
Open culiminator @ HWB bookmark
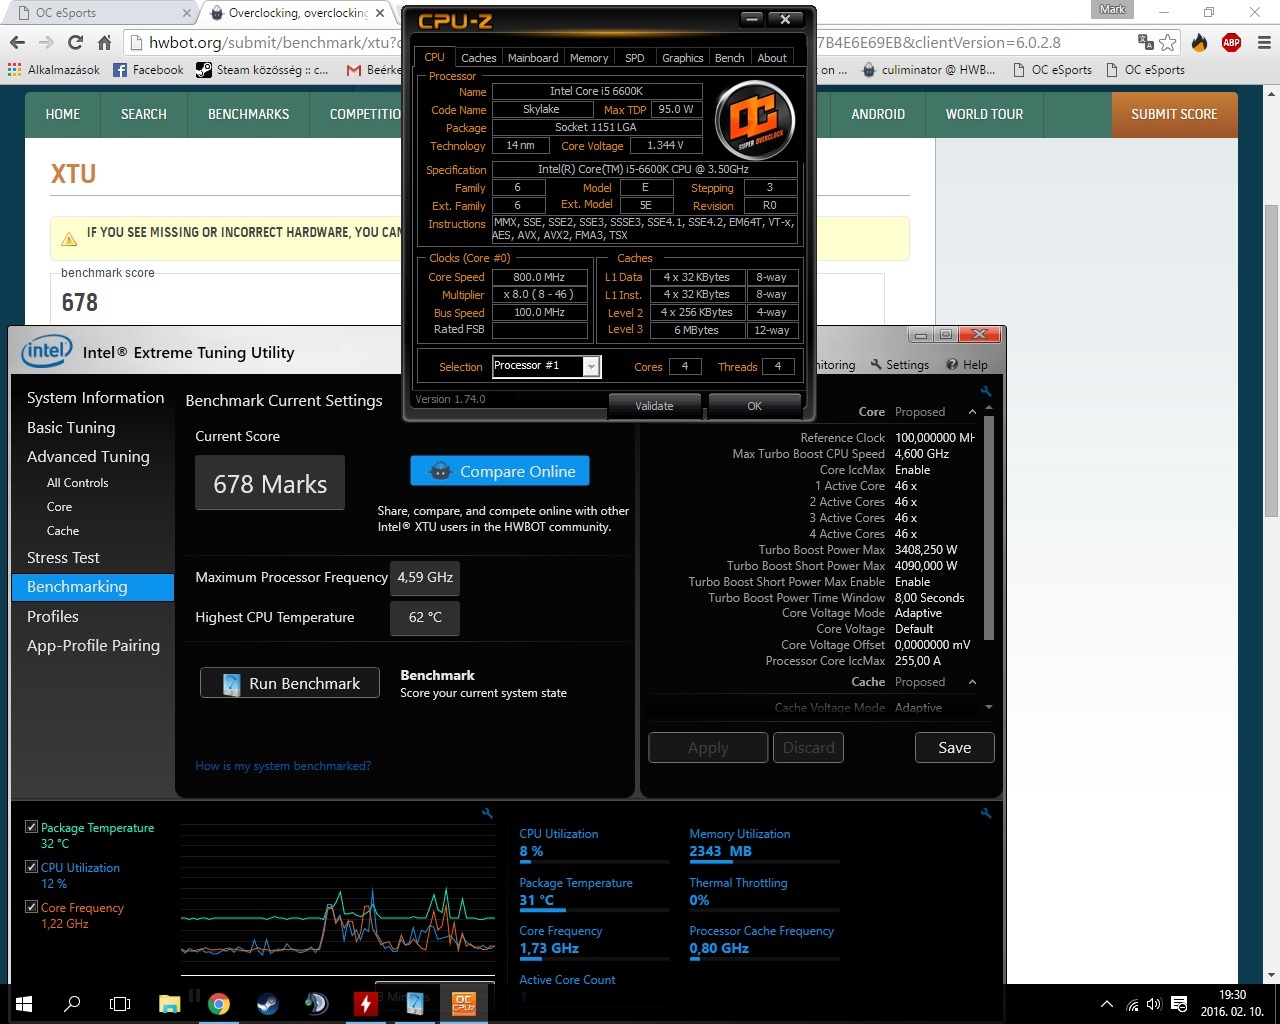[929, 70]
